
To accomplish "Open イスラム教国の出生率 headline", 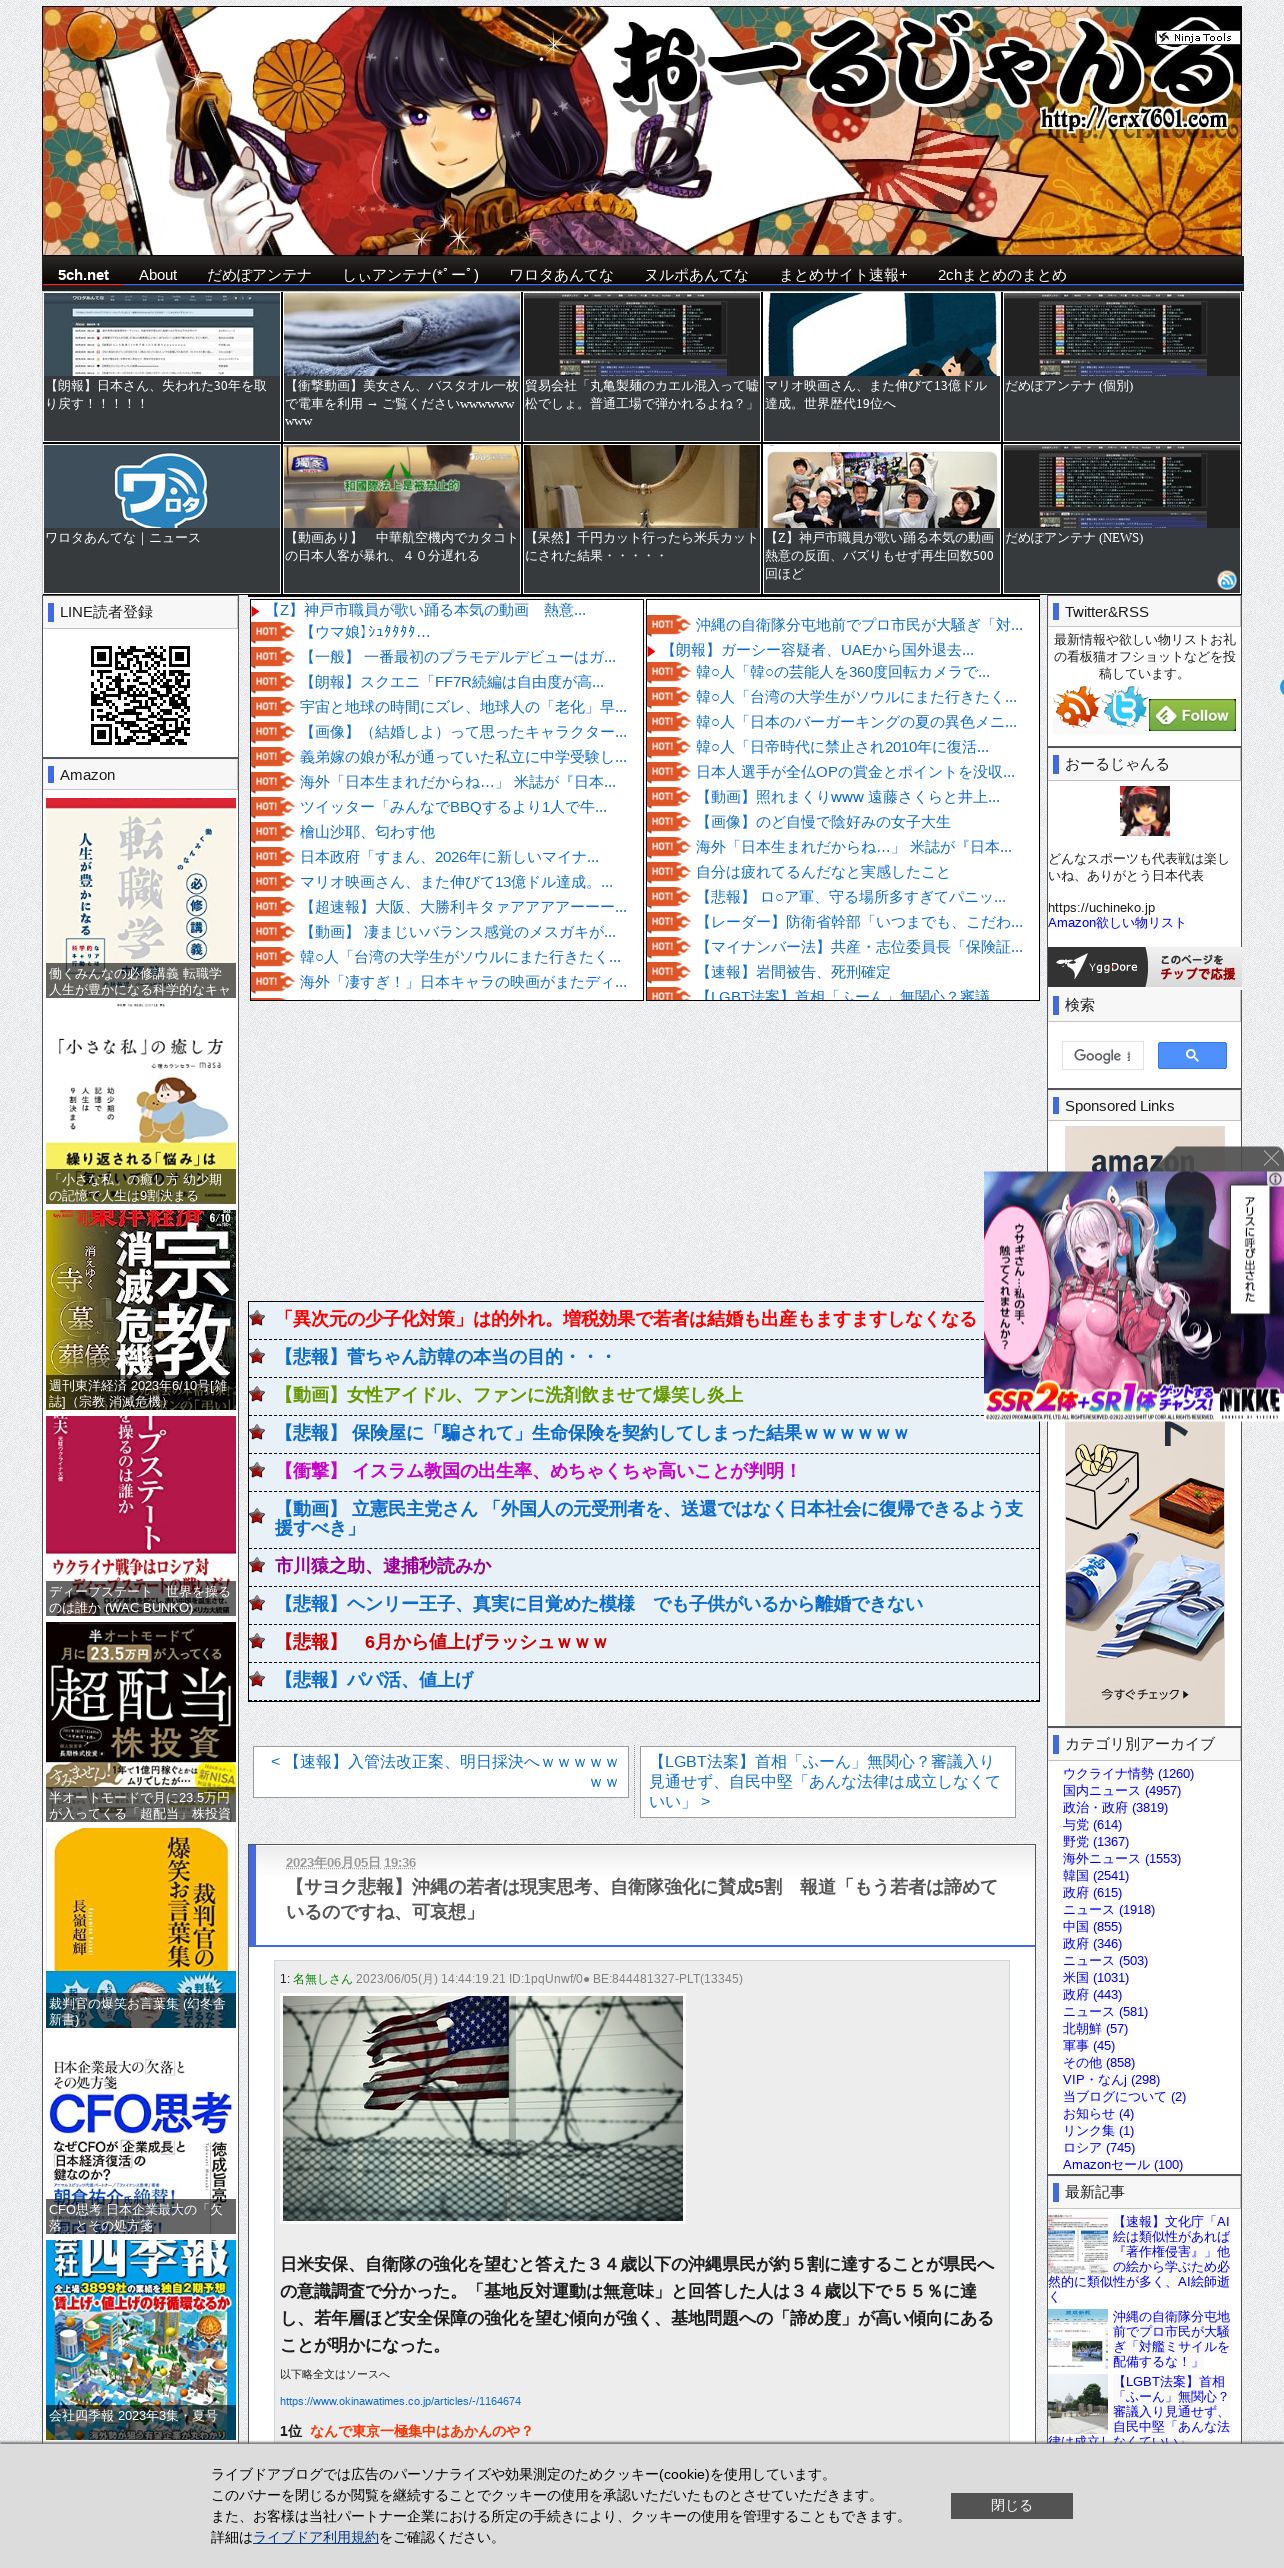I will 539,1471.
